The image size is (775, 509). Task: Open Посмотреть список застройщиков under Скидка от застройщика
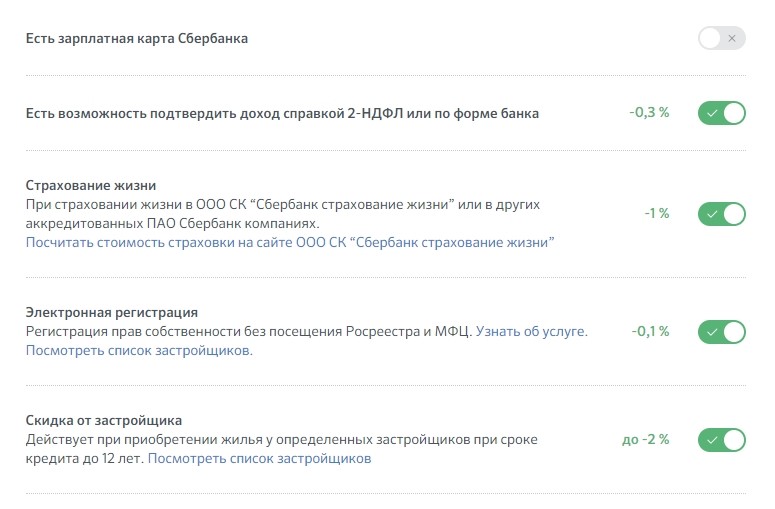(x=259, y=459)
